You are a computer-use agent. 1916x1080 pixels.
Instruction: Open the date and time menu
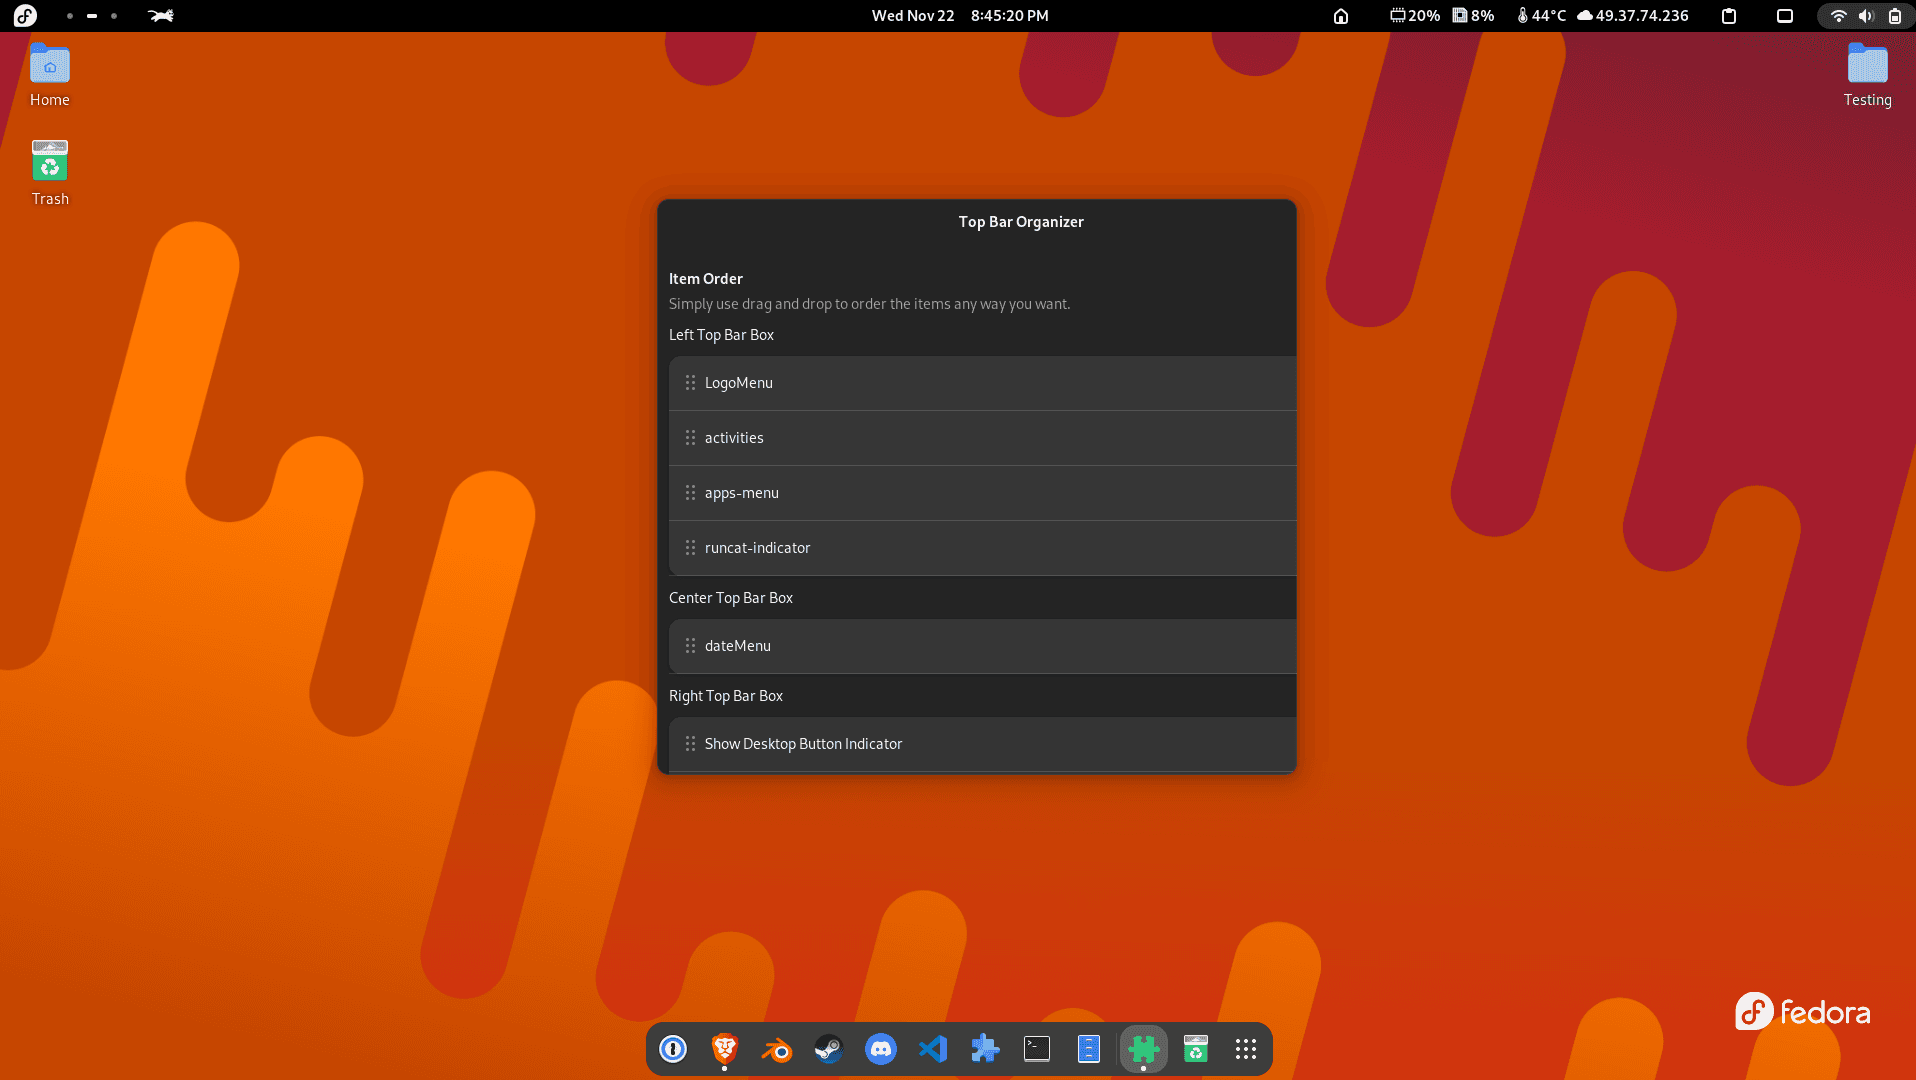960,16
